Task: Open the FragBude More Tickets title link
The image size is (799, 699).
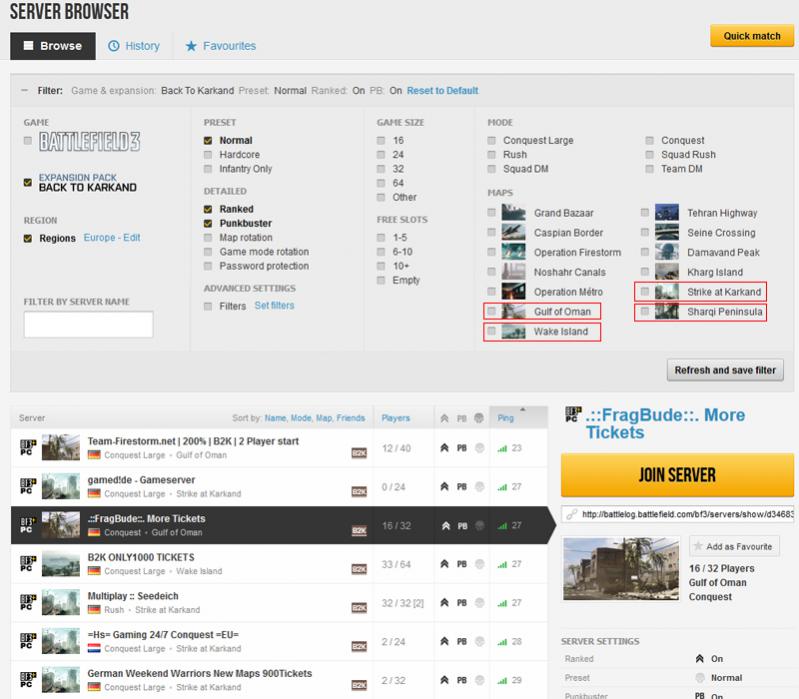Action: tap(665, 423)
